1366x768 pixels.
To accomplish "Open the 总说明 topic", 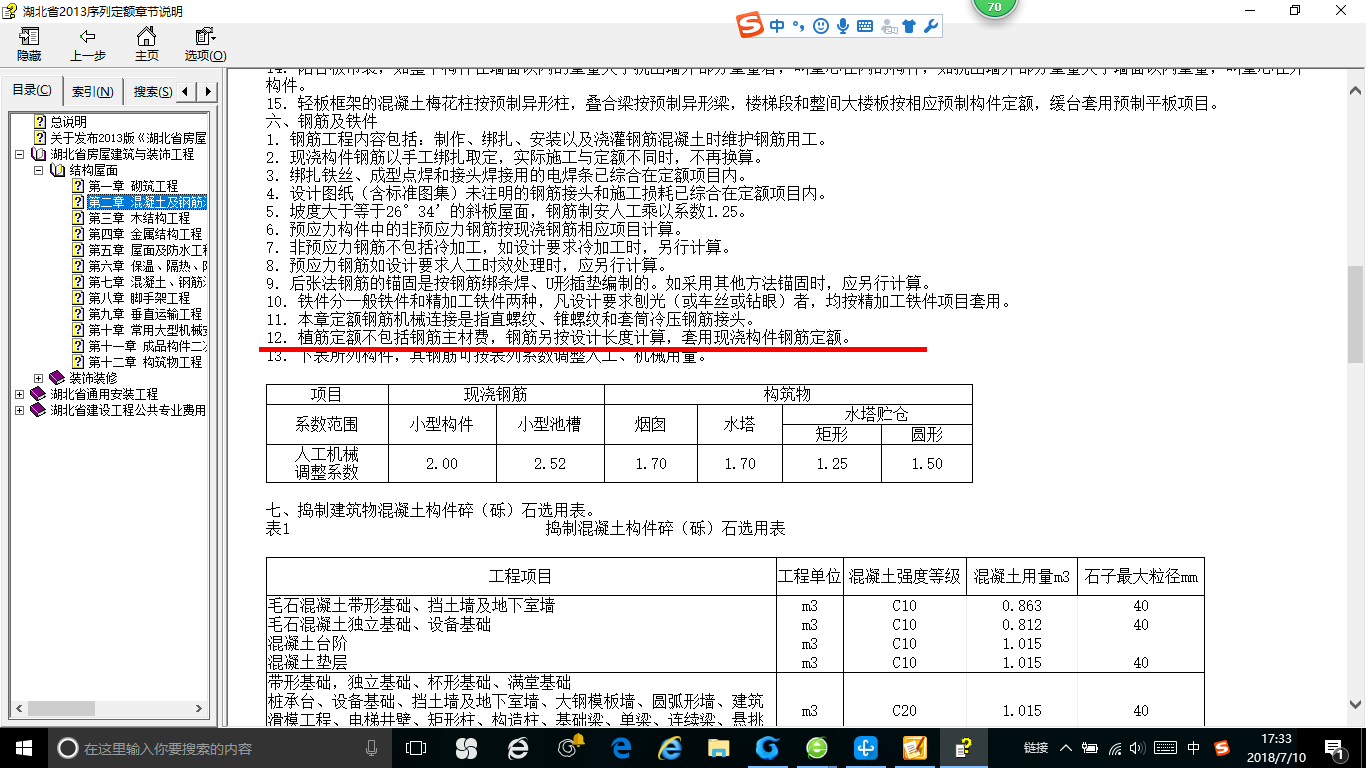I will (x=69, y=122).
